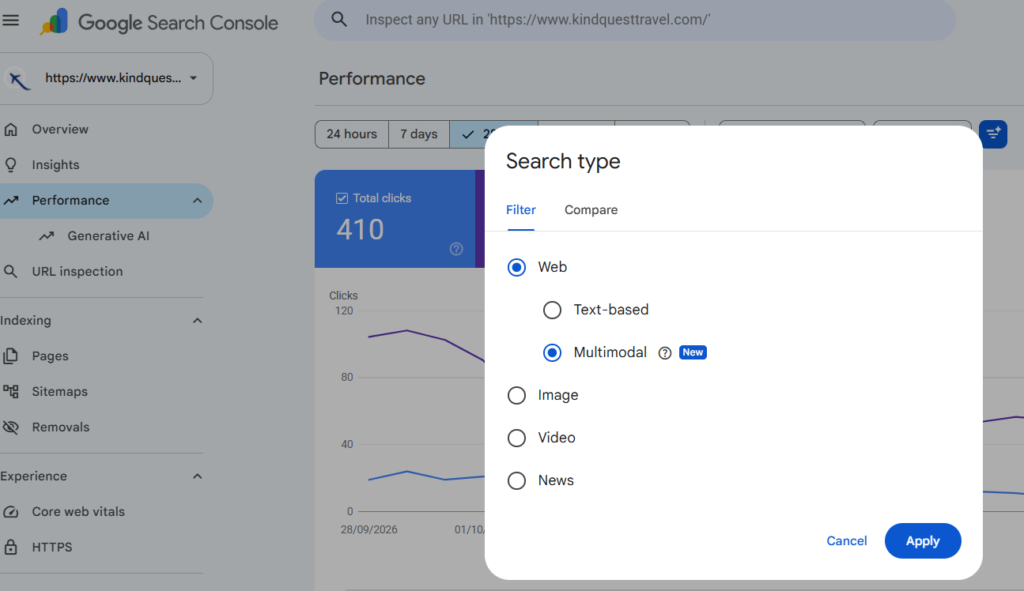Select the Web search type radio
Viewport: 1024px width, 591px height.
(517, 267)
